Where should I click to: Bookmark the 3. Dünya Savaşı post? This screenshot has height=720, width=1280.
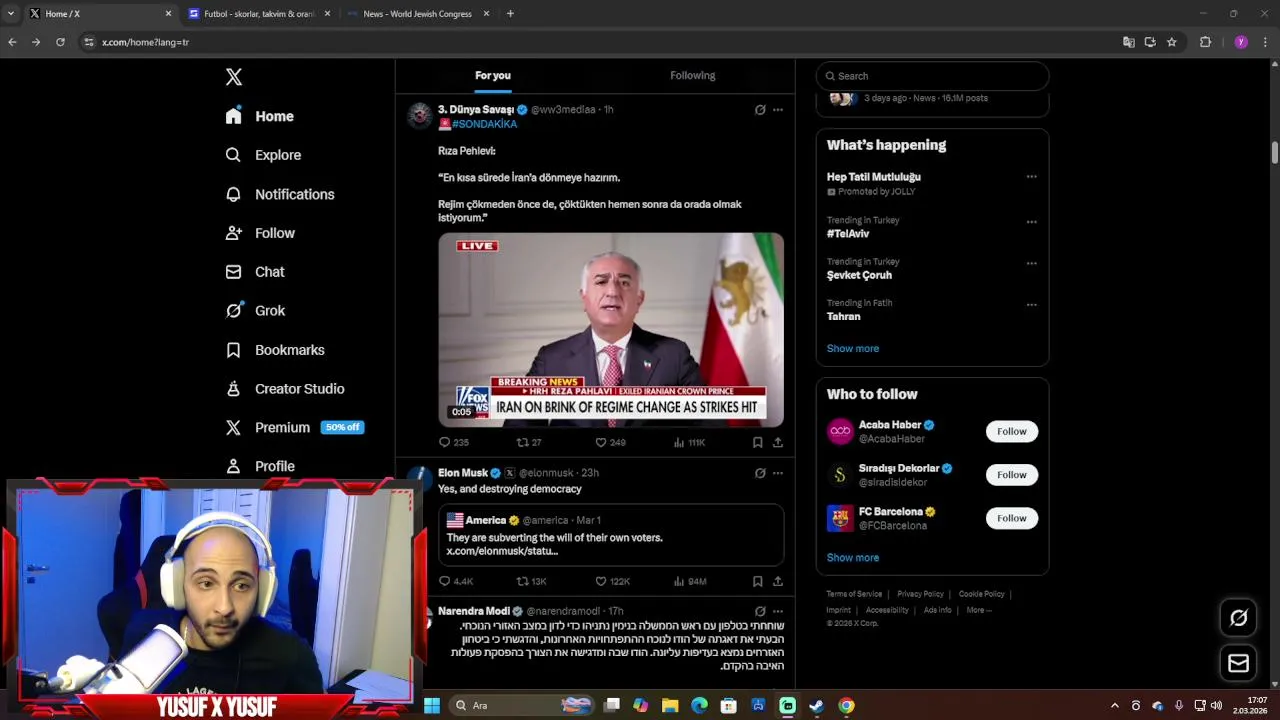[x=757, y=442]
